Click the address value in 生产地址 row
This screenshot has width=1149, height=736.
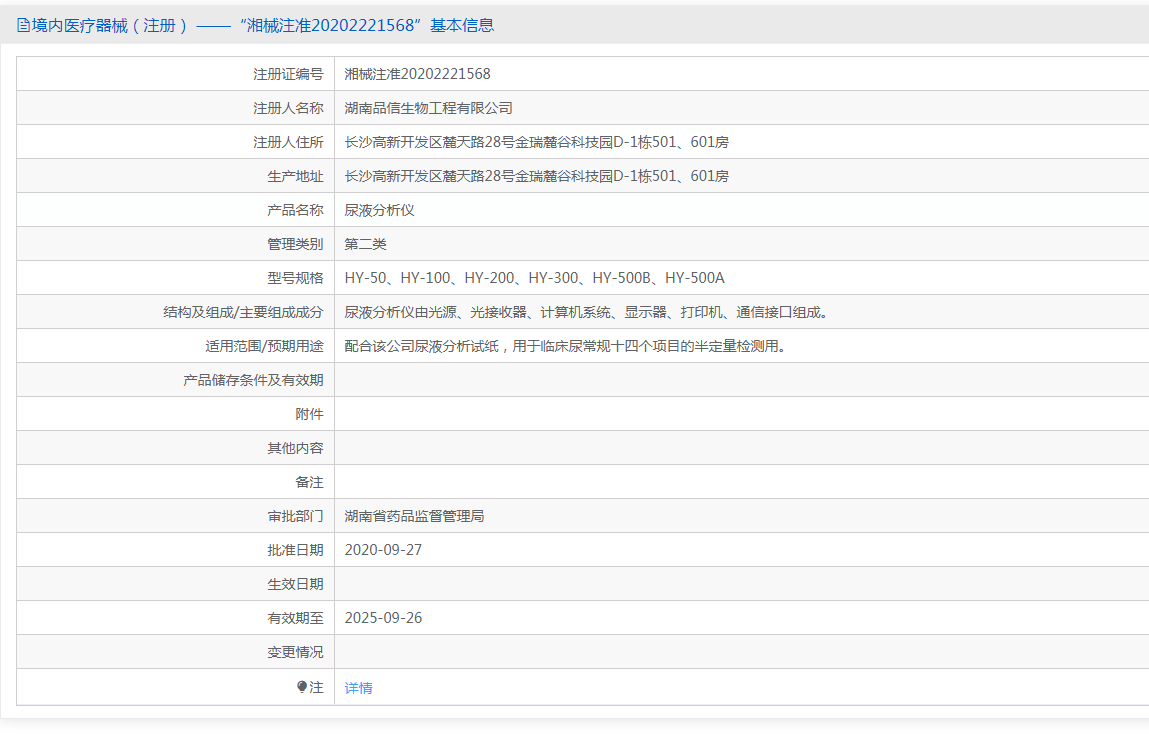(536, 176)
